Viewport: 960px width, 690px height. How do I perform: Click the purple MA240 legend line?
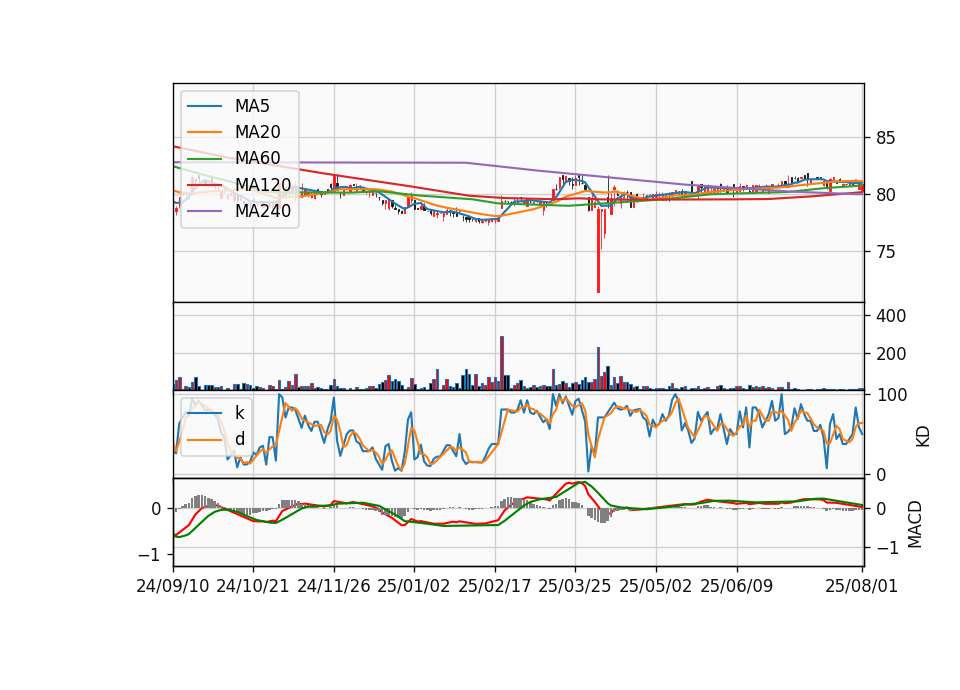tap(204, 211)
